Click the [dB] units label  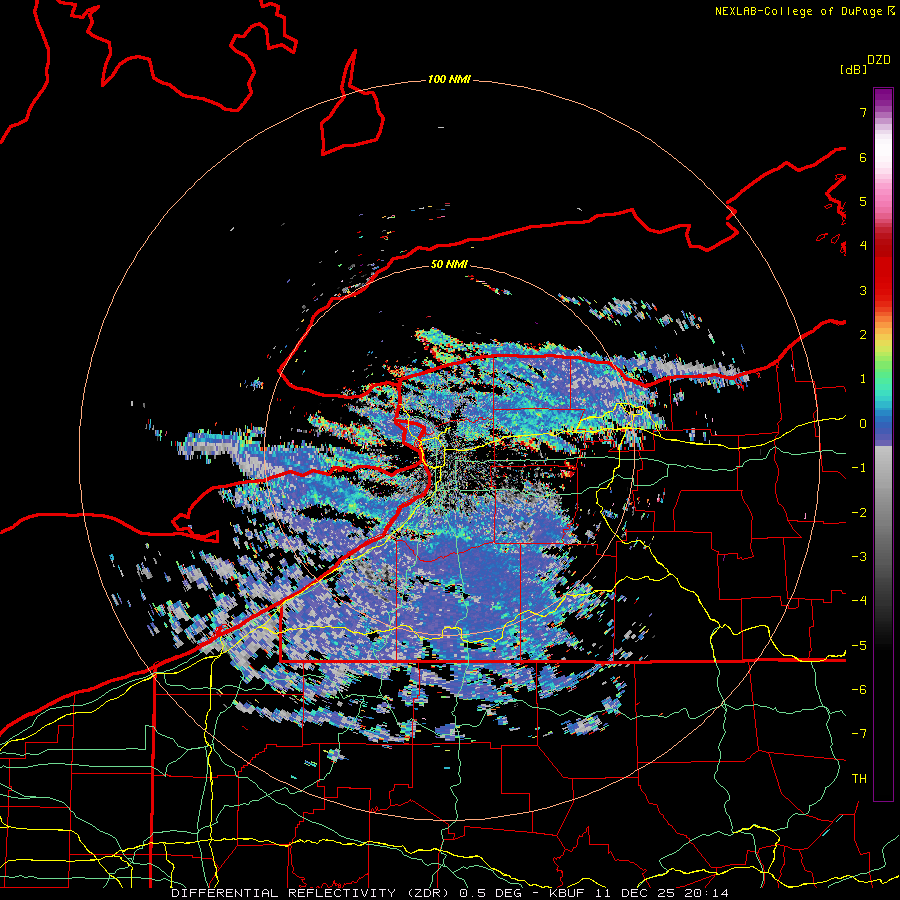pyautogui.click(x=853, y=69)
